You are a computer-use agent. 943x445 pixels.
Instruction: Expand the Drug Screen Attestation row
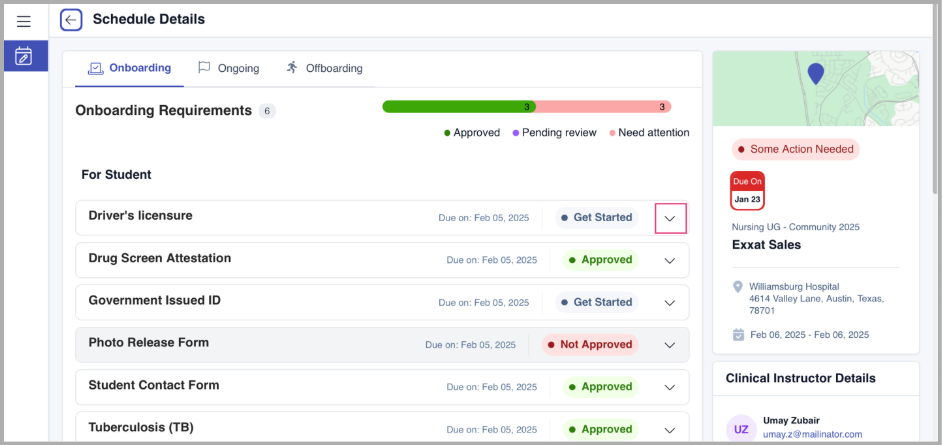670,260
